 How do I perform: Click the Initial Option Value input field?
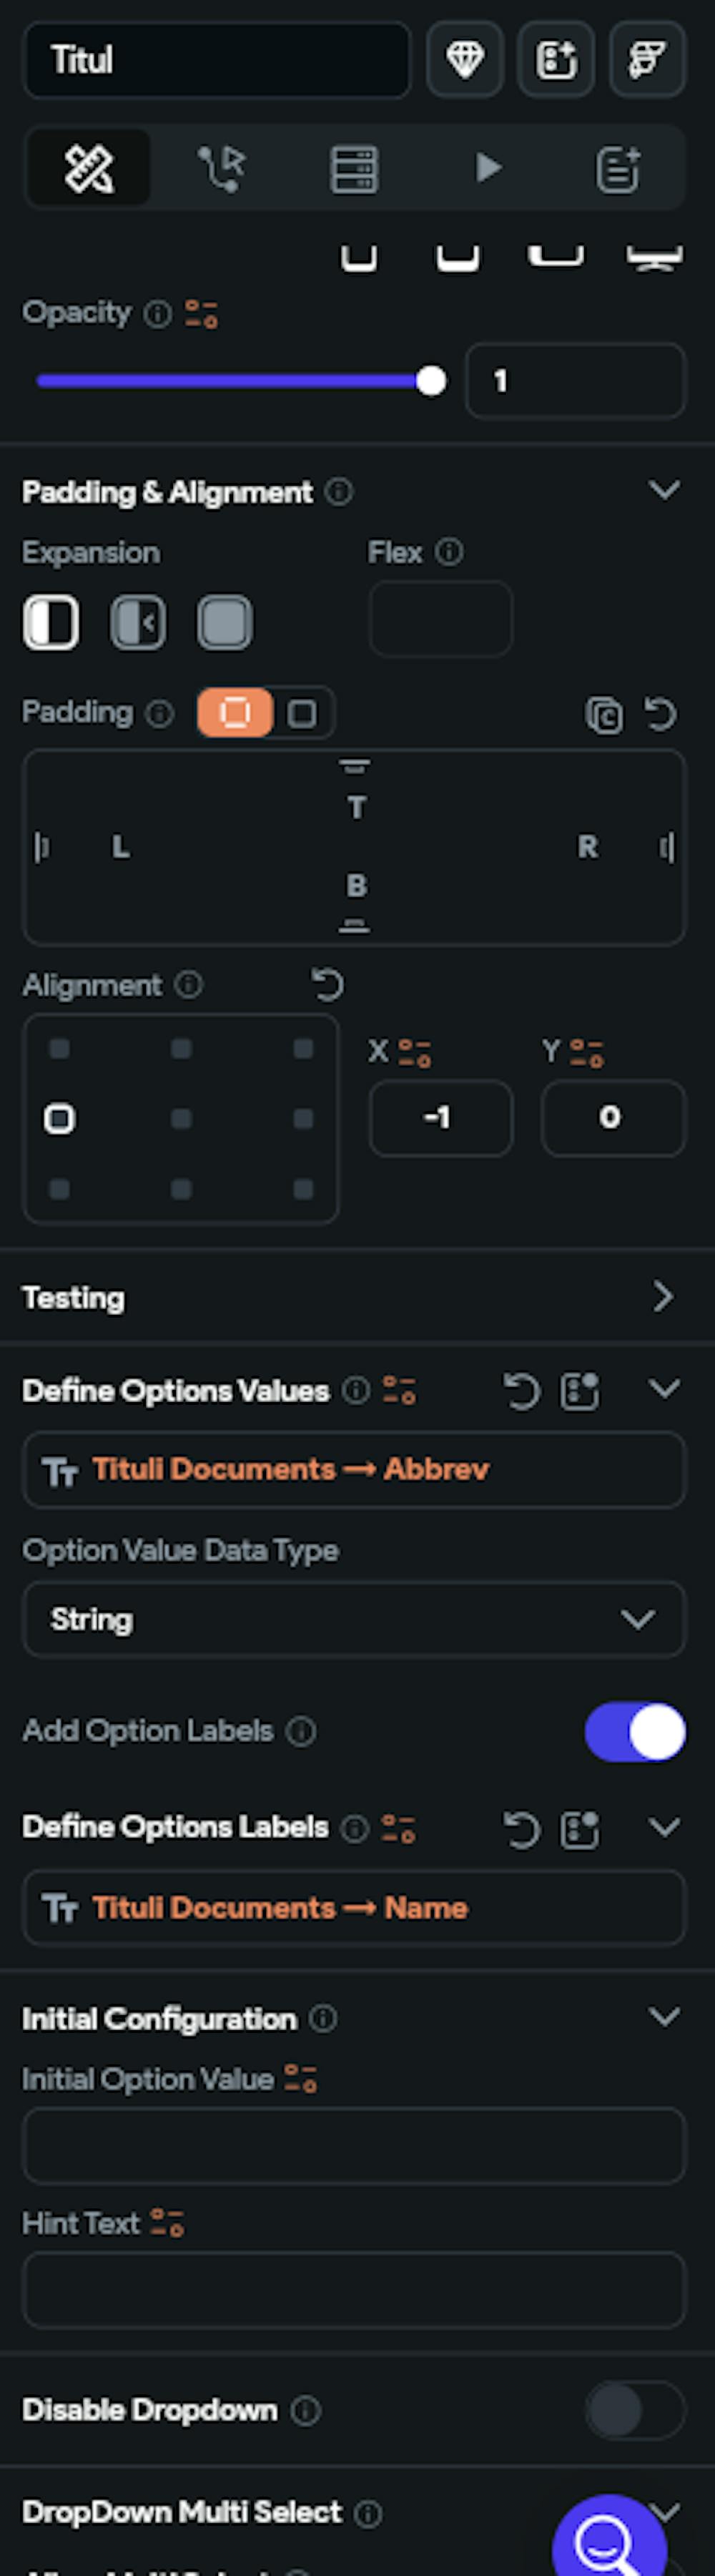point(354,2144)
